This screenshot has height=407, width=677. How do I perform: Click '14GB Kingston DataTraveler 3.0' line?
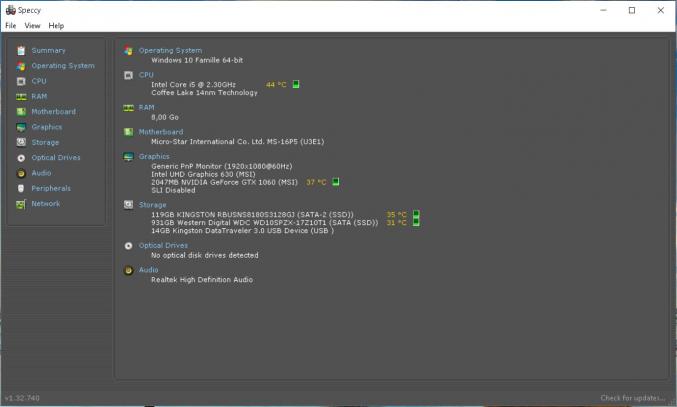pyautogui.click(x=242, y=231)
